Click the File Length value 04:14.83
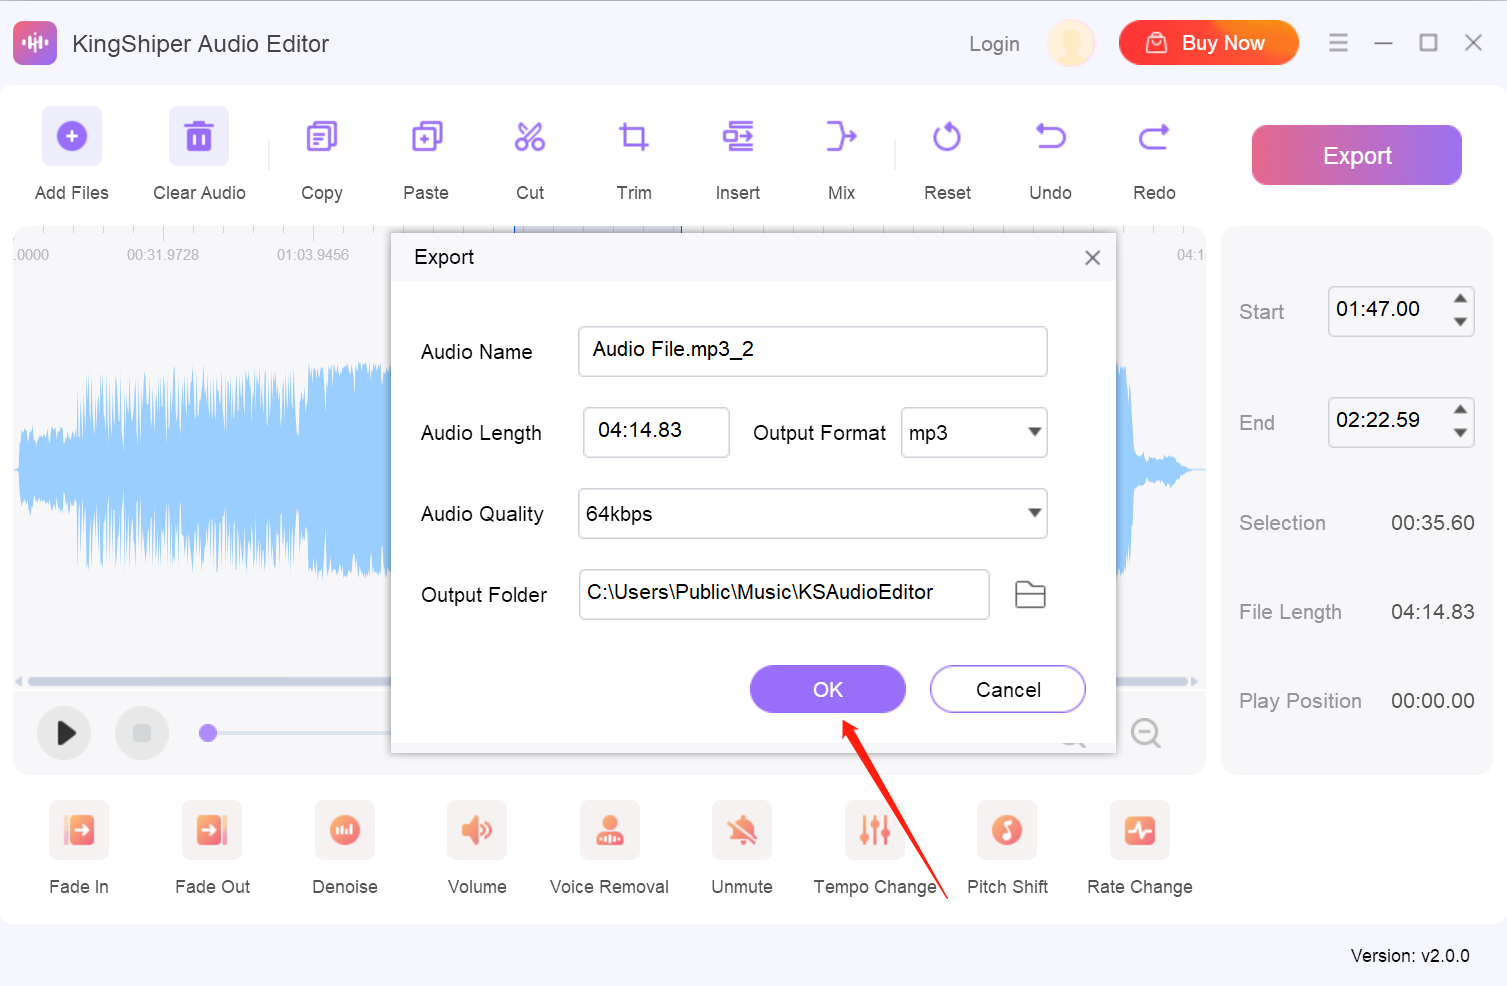 (1433, 612)
